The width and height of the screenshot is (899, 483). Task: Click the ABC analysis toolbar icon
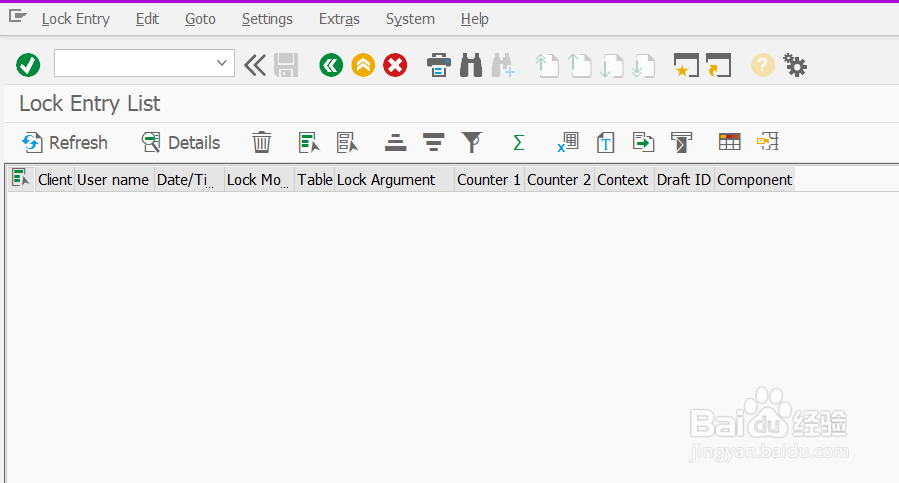681,142
